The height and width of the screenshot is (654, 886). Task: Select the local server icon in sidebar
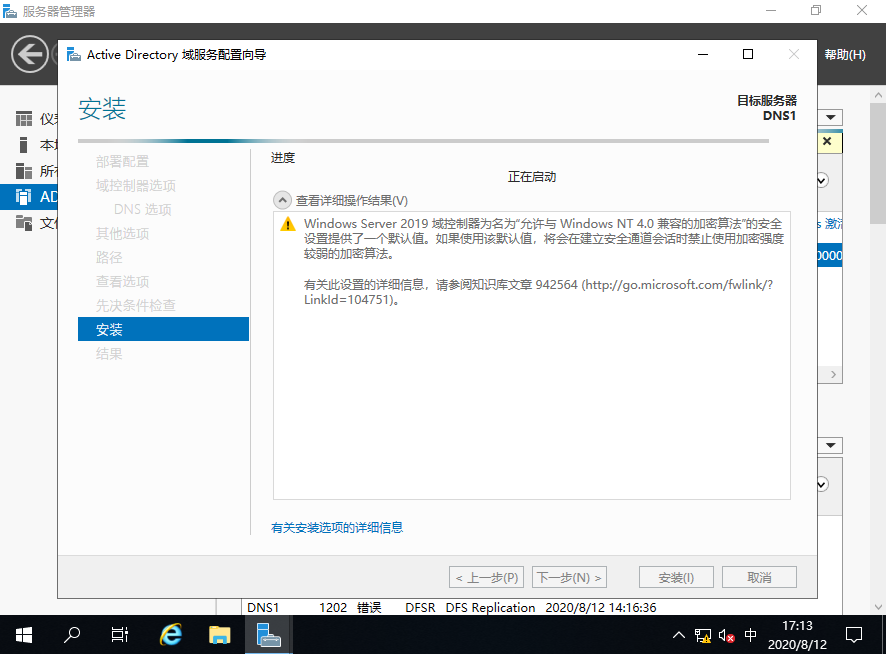coord(24,145)
